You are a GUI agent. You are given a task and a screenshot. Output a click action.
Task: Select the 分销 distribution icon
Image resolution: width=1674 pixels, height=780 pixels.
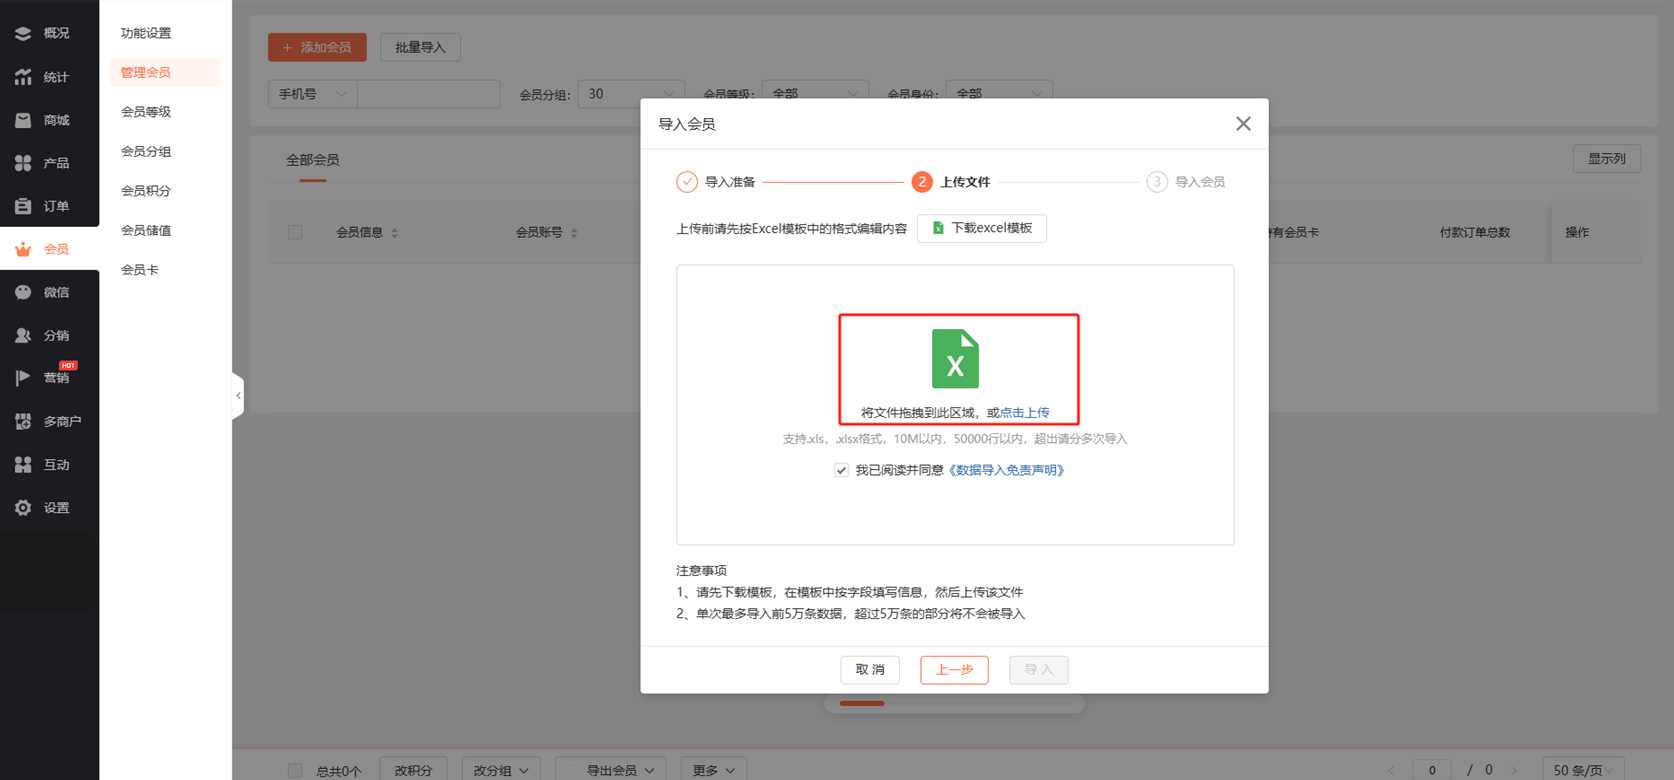[23, 335]
